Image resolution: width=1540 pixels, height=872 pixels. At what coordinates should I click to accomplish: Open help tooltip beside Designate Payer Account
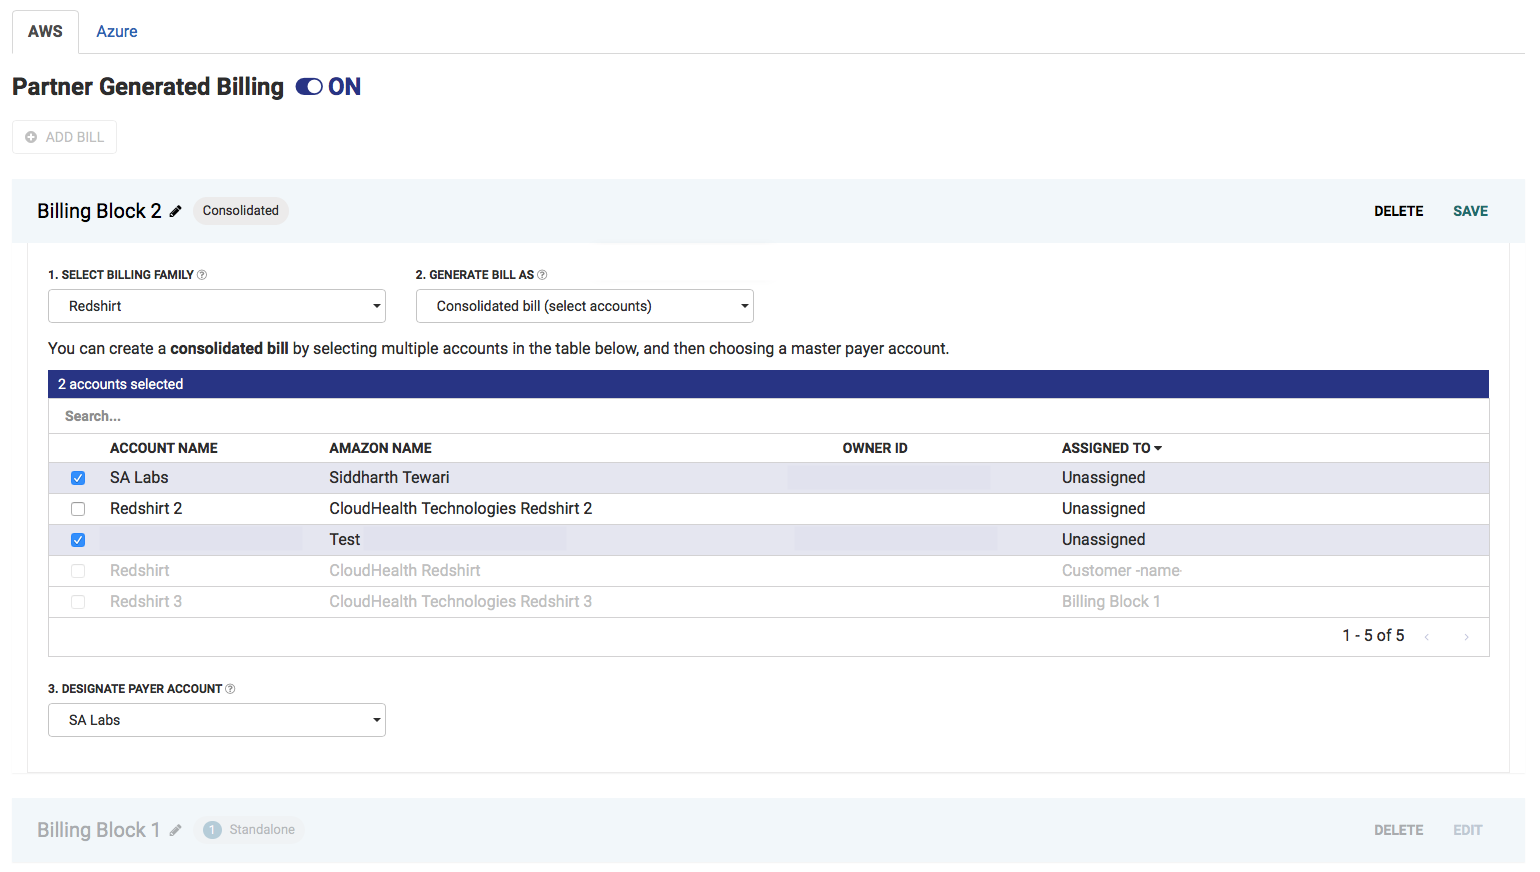coord(230,688)
